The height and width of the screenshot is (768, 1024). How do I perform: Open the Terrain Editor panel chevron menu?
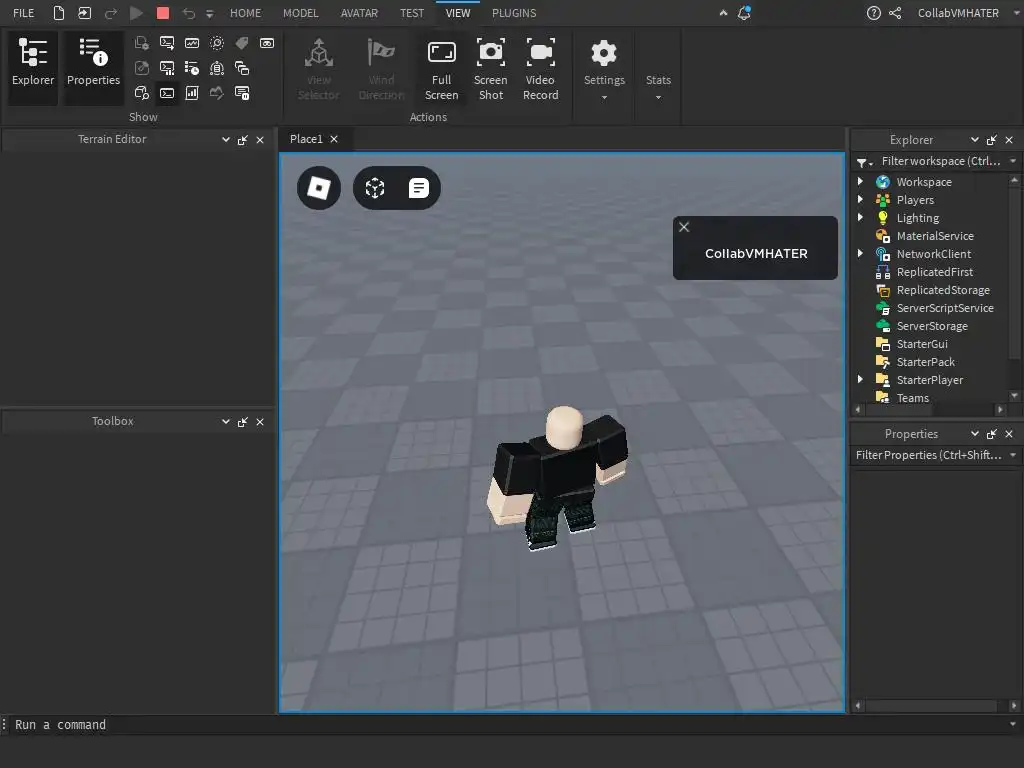225,140
